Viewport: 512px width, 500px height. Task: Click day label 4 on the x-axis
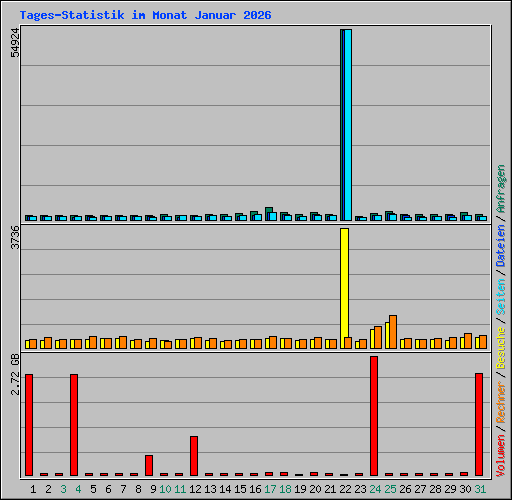click(x=78, y=489)
